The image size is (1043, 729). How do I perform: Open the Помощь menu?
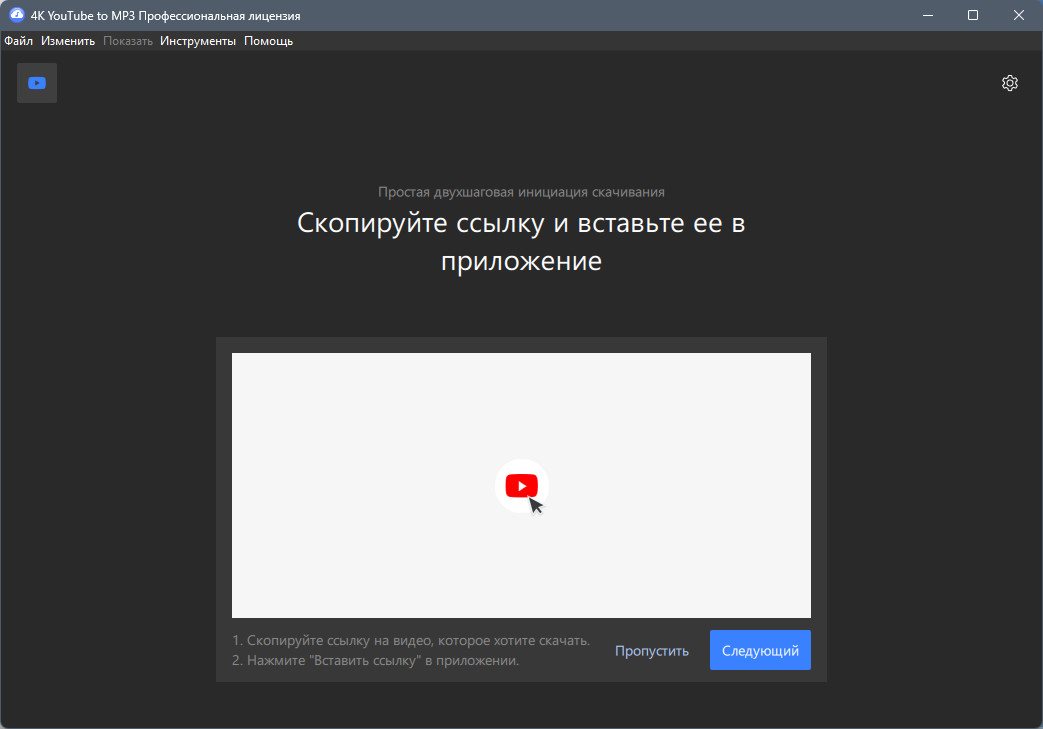tap(268, 41)
